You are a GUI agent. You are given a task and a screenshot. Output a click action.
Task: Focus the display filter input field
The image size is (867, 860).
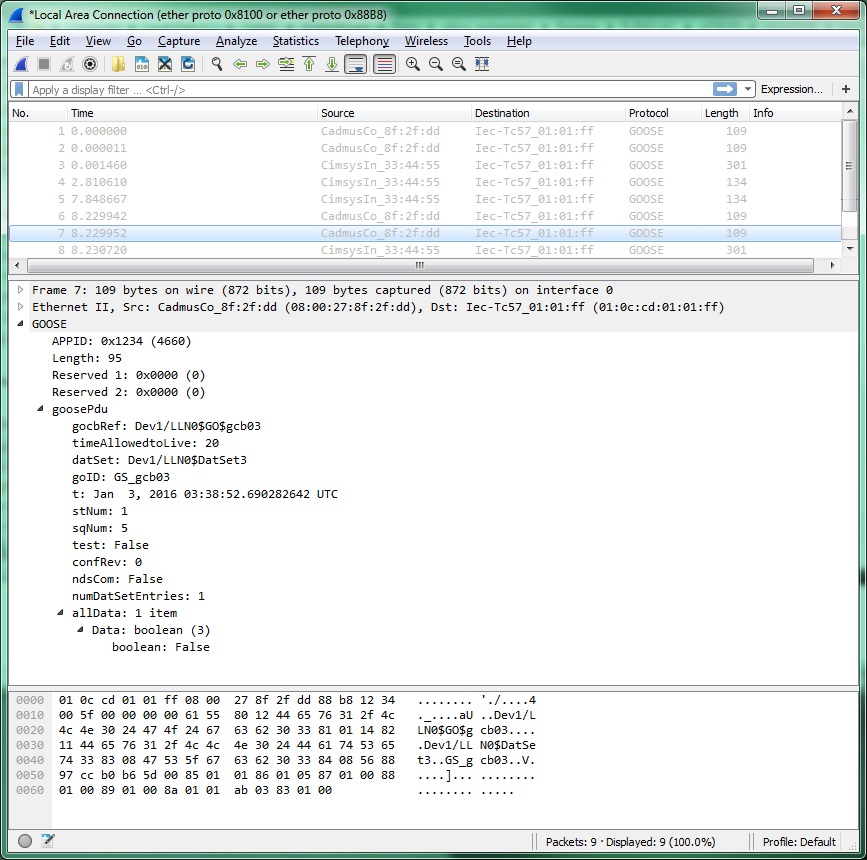coord(369,90)
